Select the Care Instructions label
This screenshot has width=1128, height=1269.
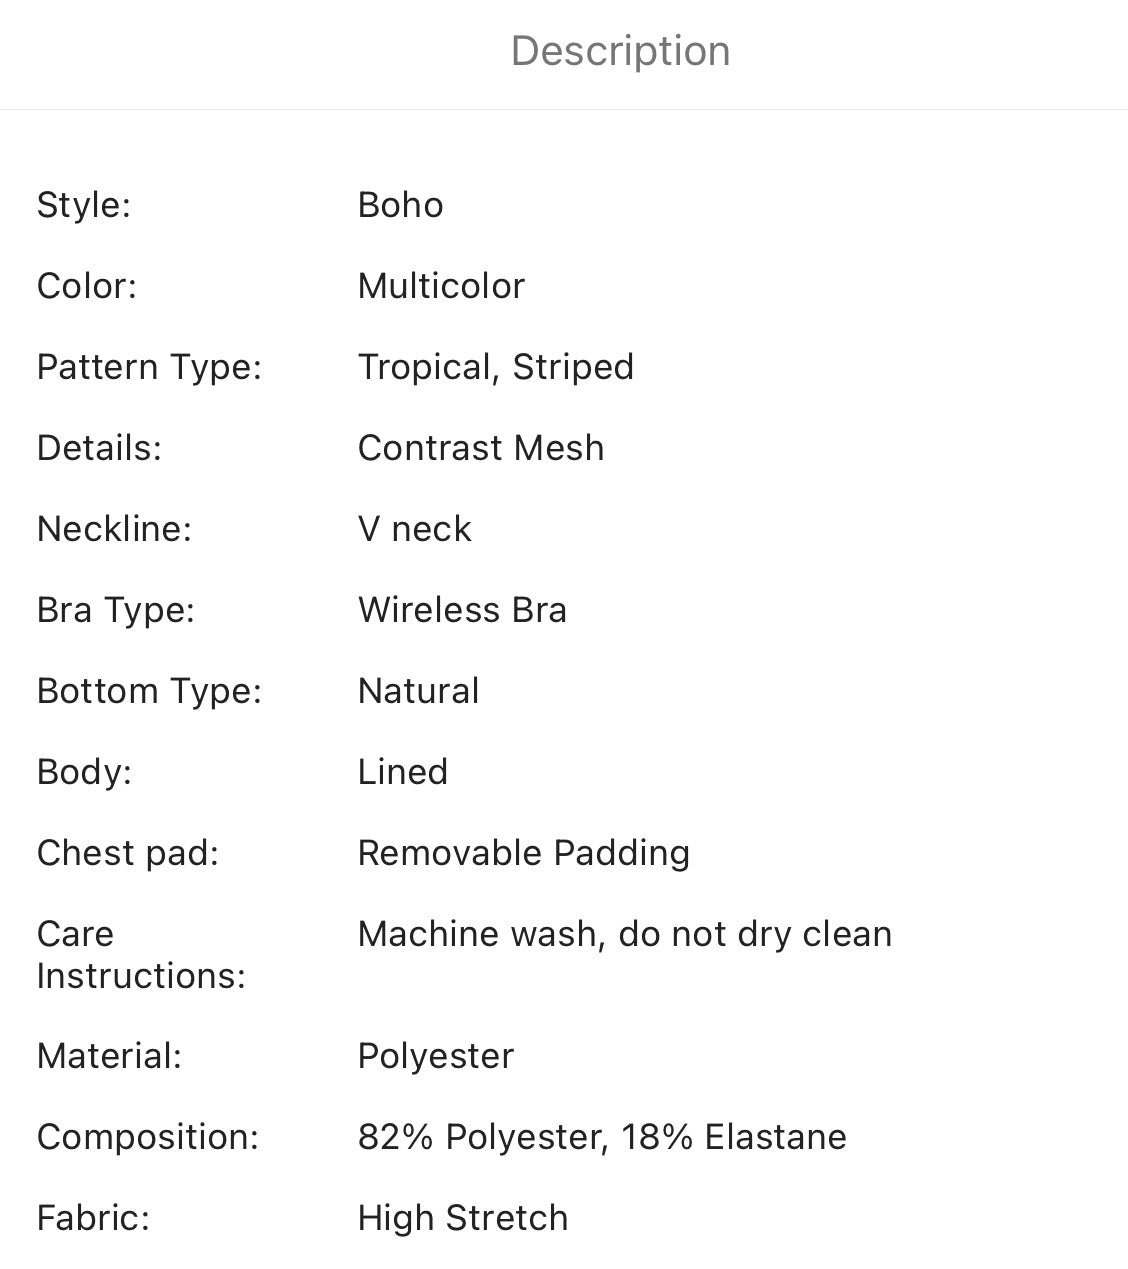tap(141, 955)
